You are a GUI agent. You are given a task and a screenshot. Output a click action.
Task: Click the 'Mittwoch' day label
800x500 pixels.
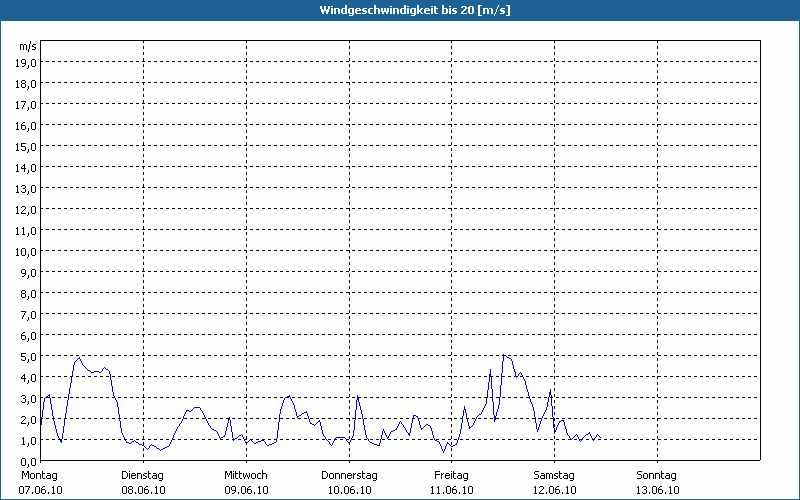246,476
